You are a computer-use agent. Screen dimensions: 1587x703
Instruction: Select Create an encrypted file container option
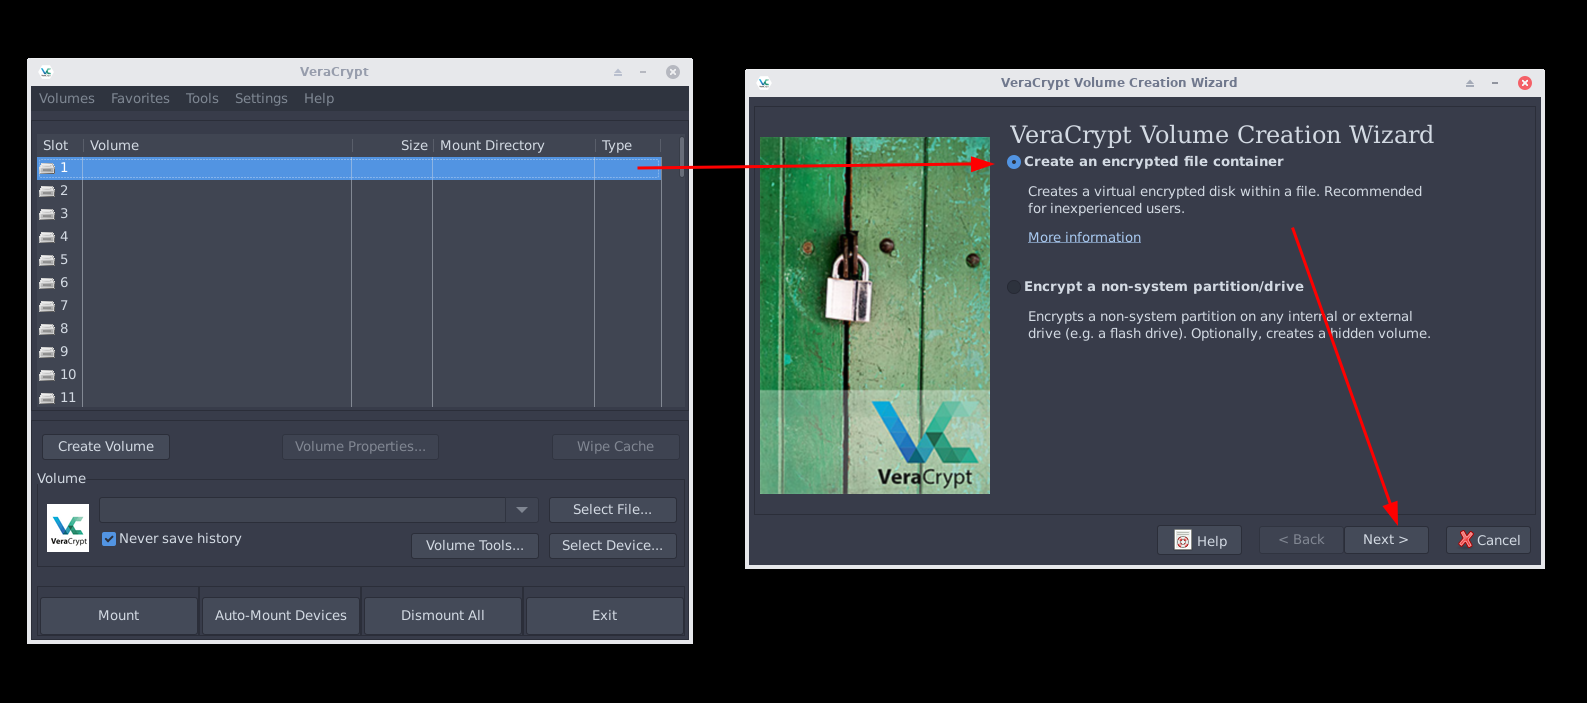pos(1014,162)
